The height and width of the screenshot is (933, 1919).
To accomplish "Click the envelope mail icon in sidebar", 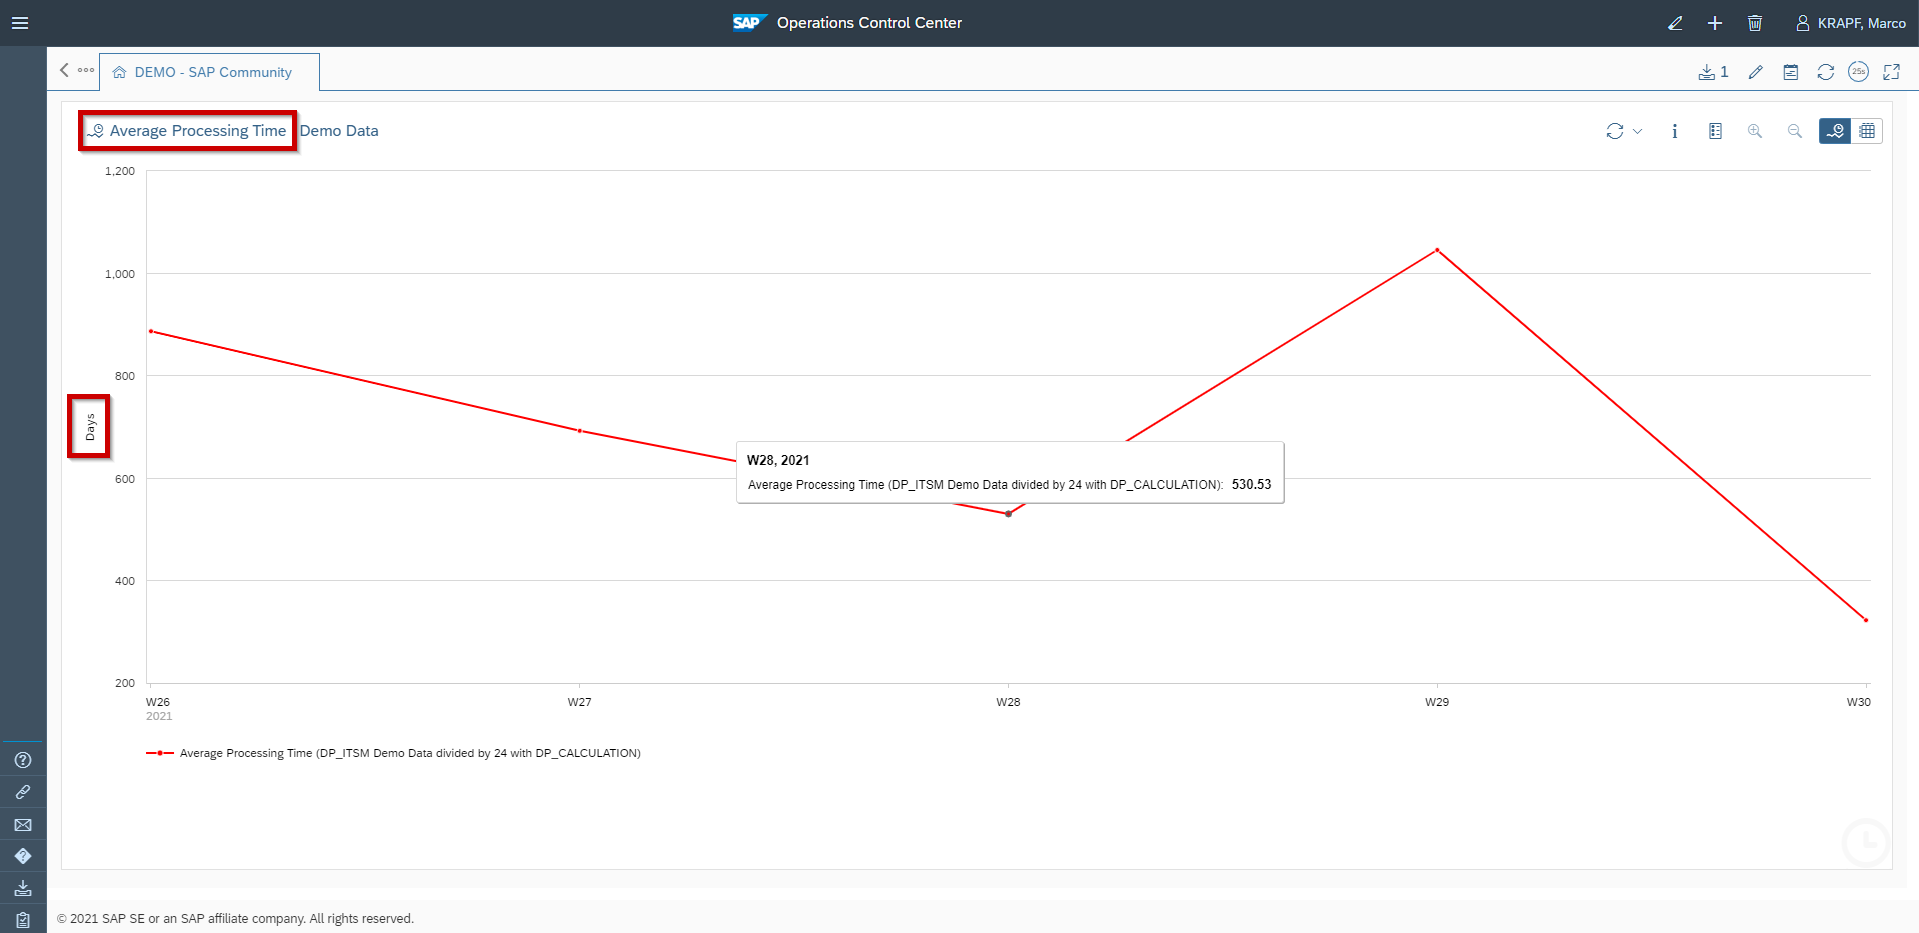I will (23, 825).
